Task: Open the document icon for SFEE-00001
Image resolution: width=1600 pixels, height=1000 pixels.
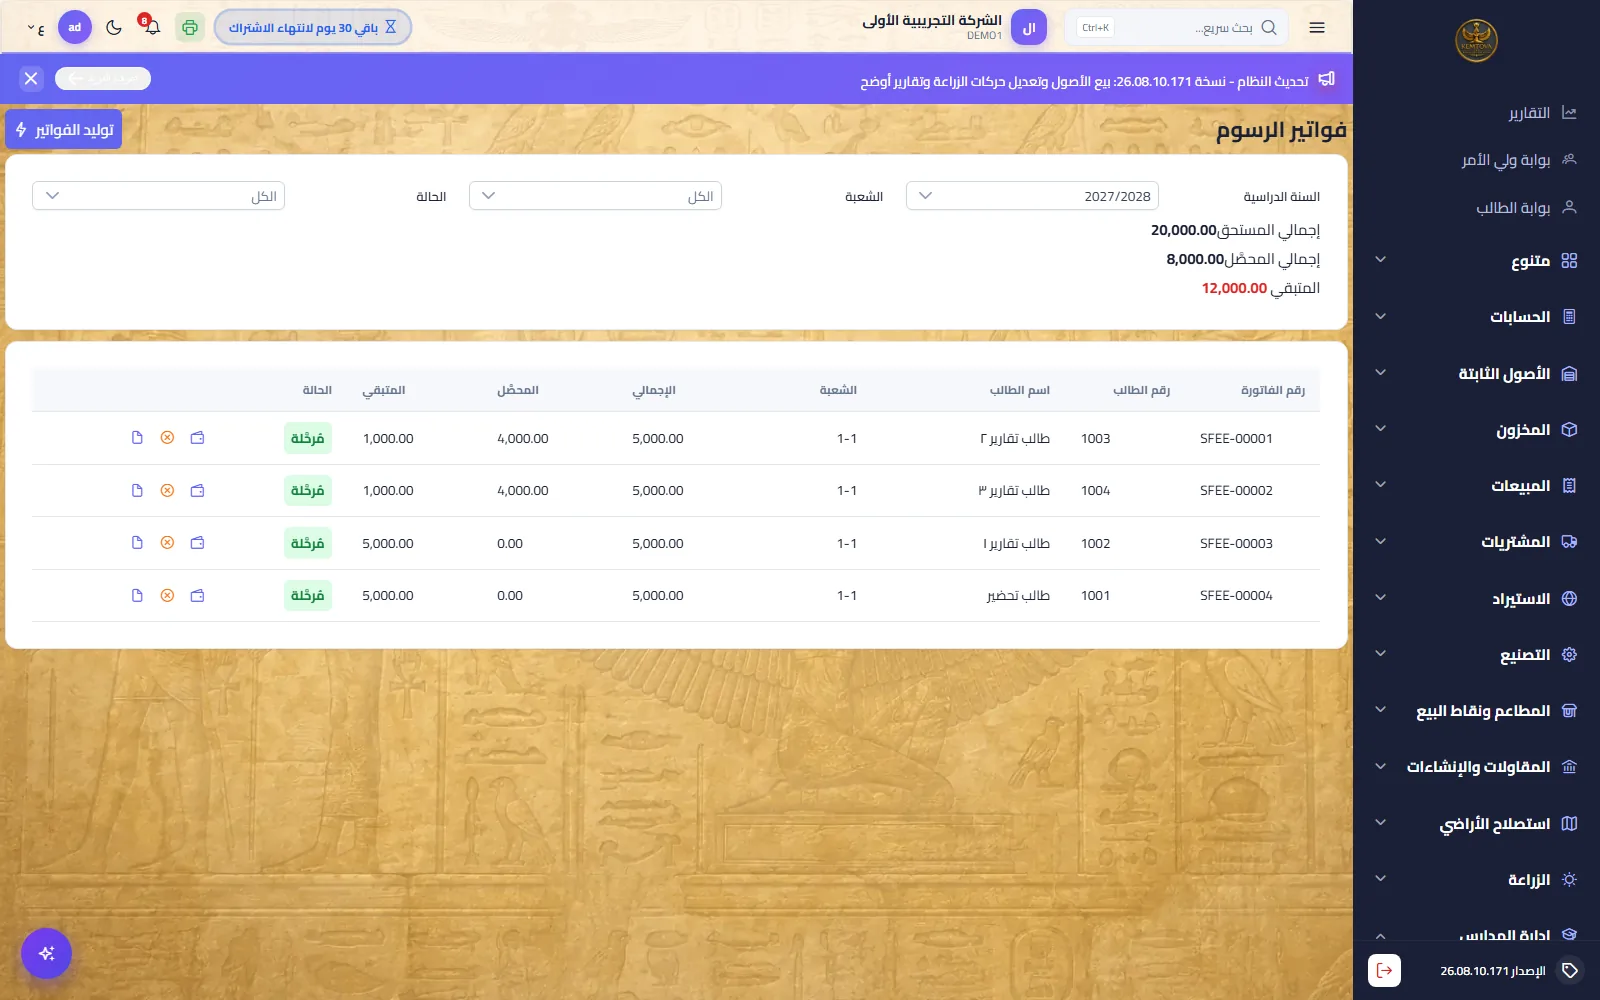Action: pyautogui.click(x=137, y=438)
